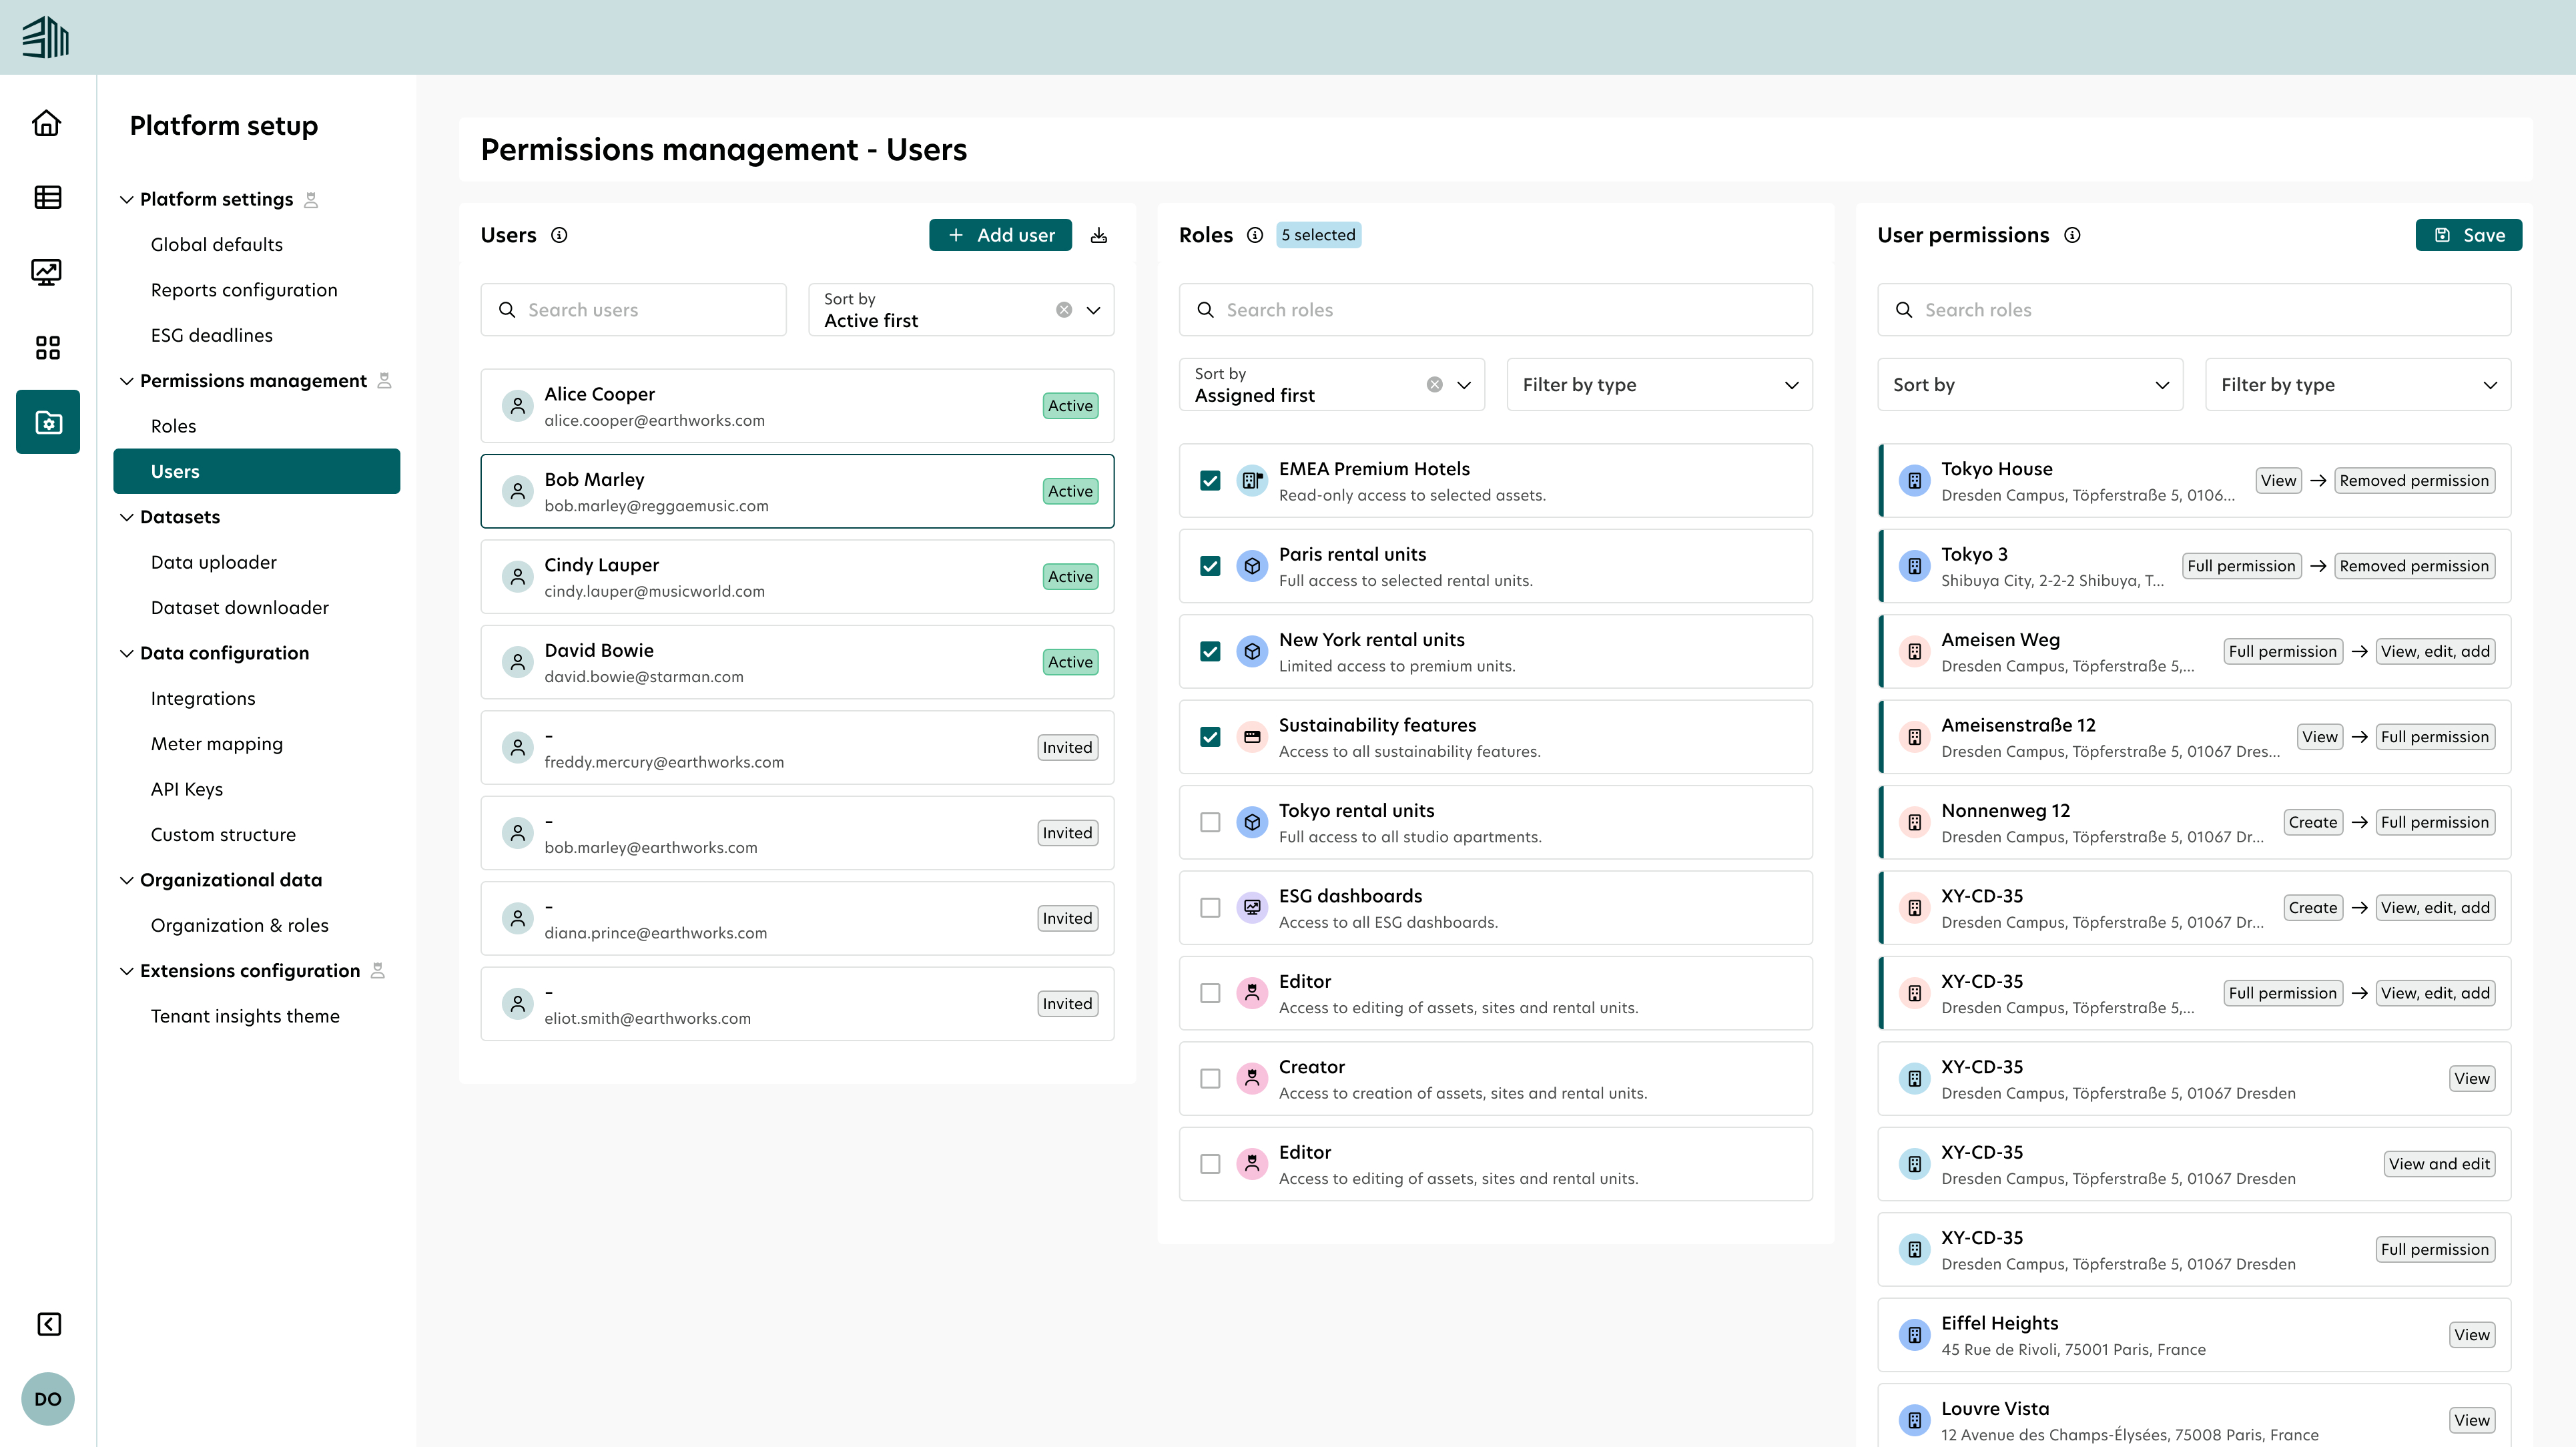This screenshot has height=1447, width=2576.
Task: Click the company logo in header
Action: [x=46, y=37]
